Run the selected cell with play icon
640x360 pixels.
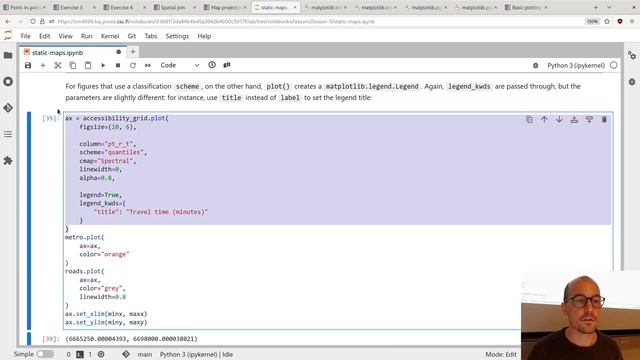103,65
